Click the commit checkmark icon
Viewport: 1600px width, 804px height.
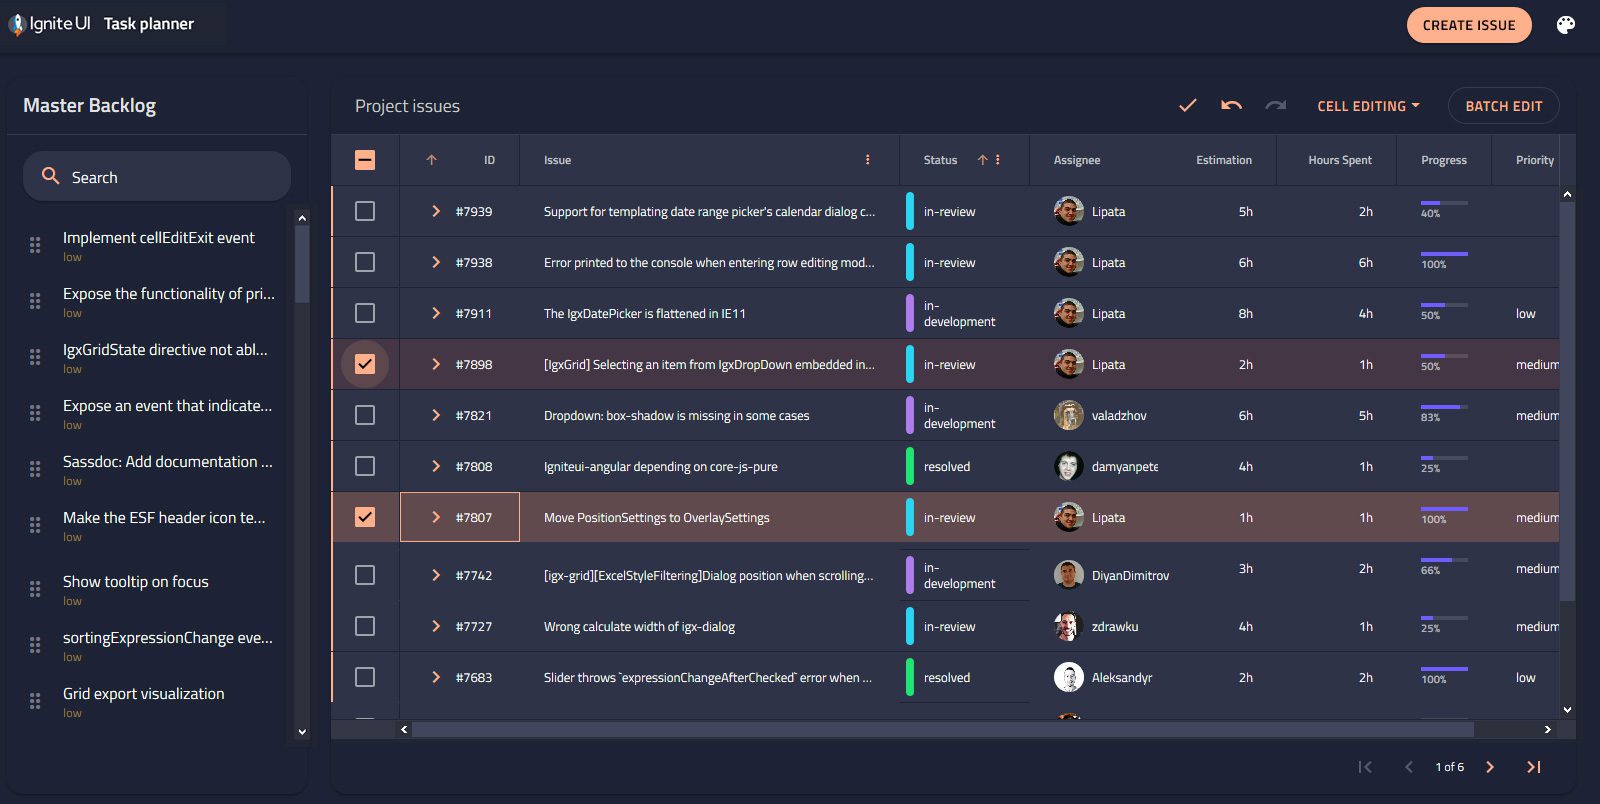point(1188,105)
